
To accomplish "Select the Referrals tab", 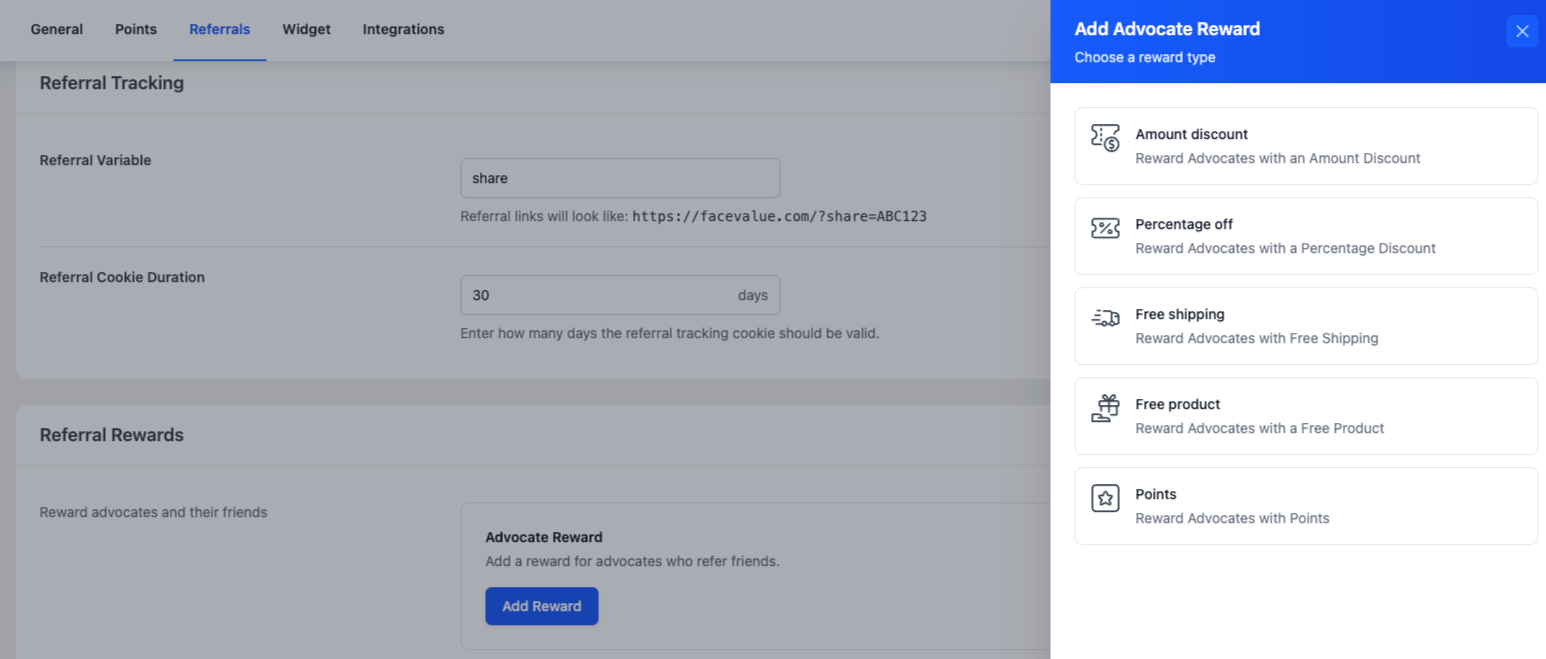I will 219,29.
